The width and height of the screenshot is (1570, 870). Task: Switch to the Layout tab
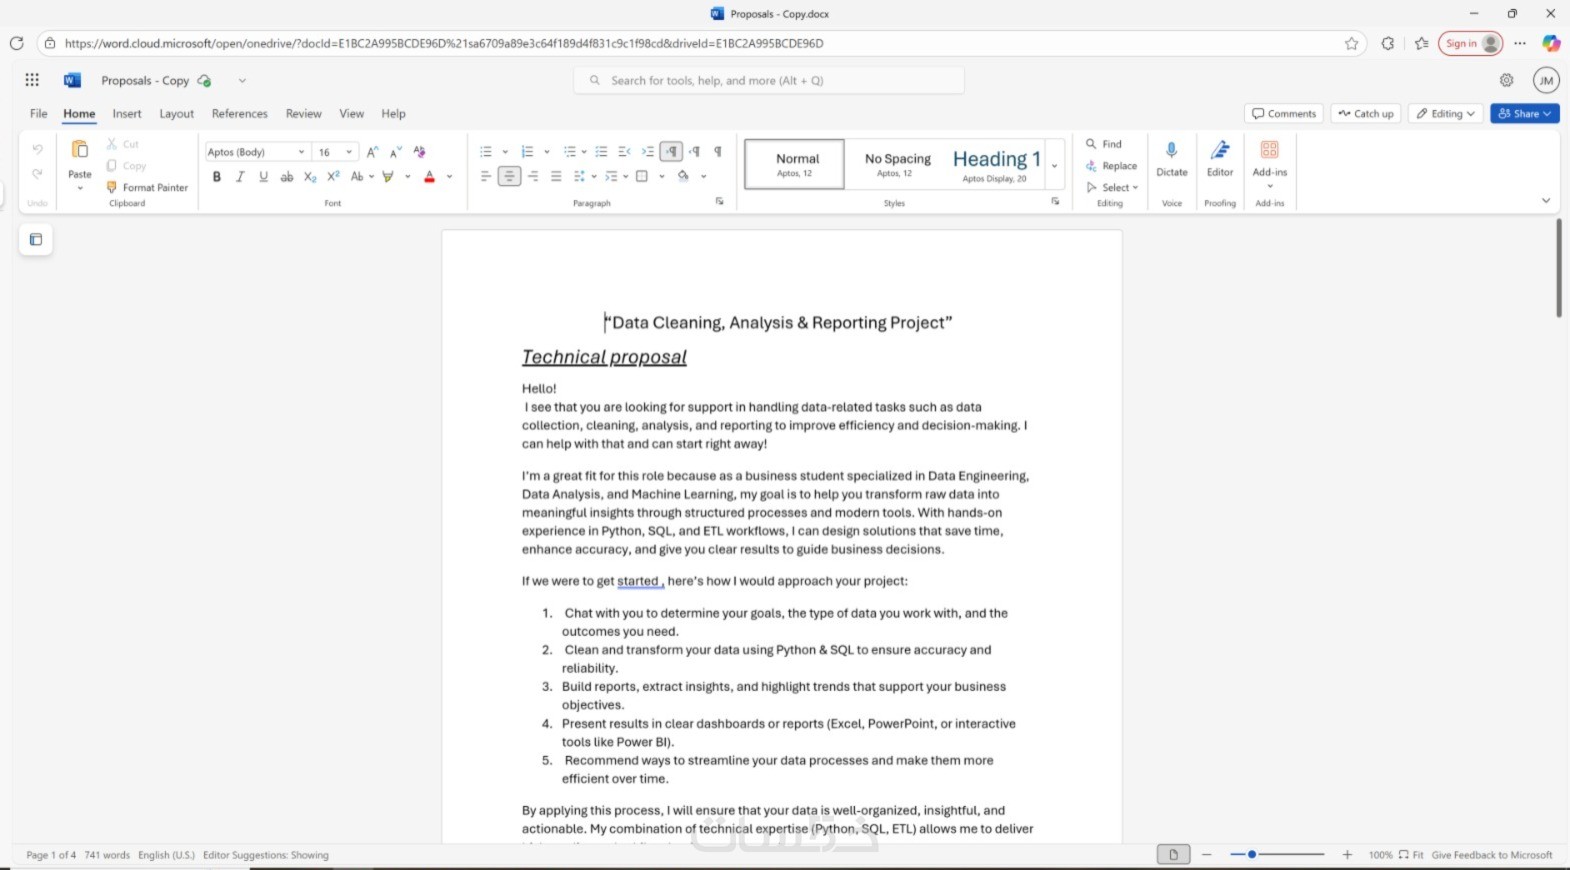click(177, 114)
